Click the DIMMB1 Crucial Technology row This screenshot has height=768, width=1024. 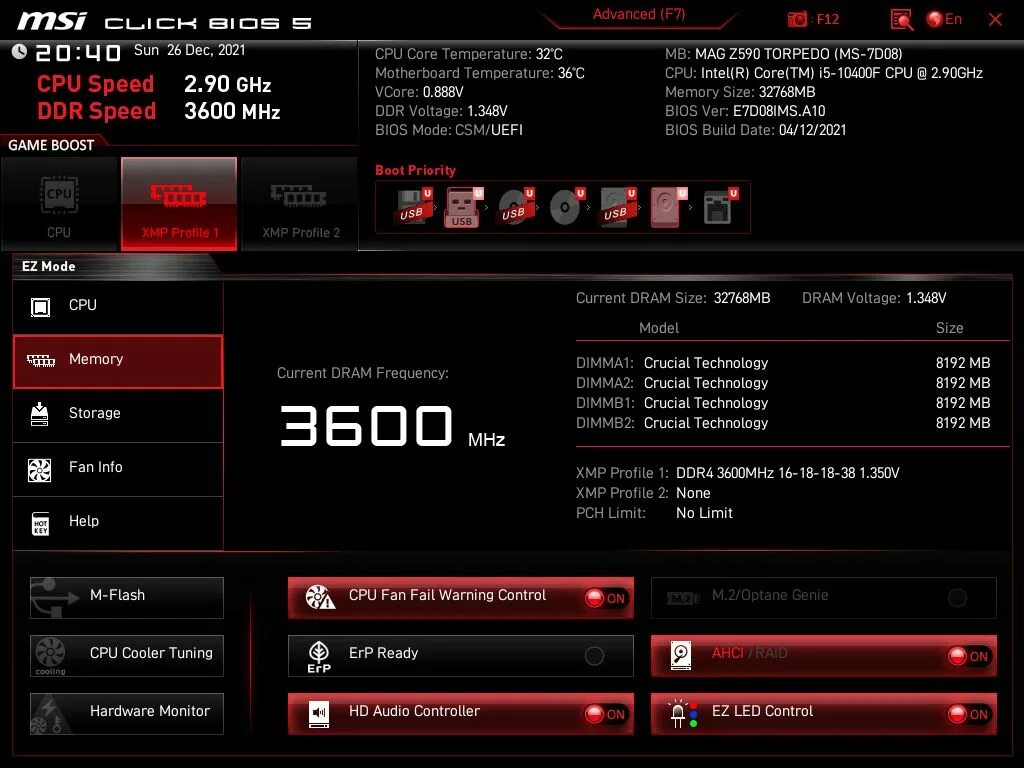(x=783, y=404)
